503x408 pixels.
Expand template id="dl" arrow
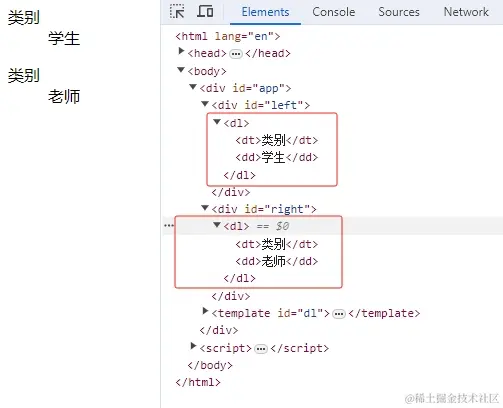(205, 311)
